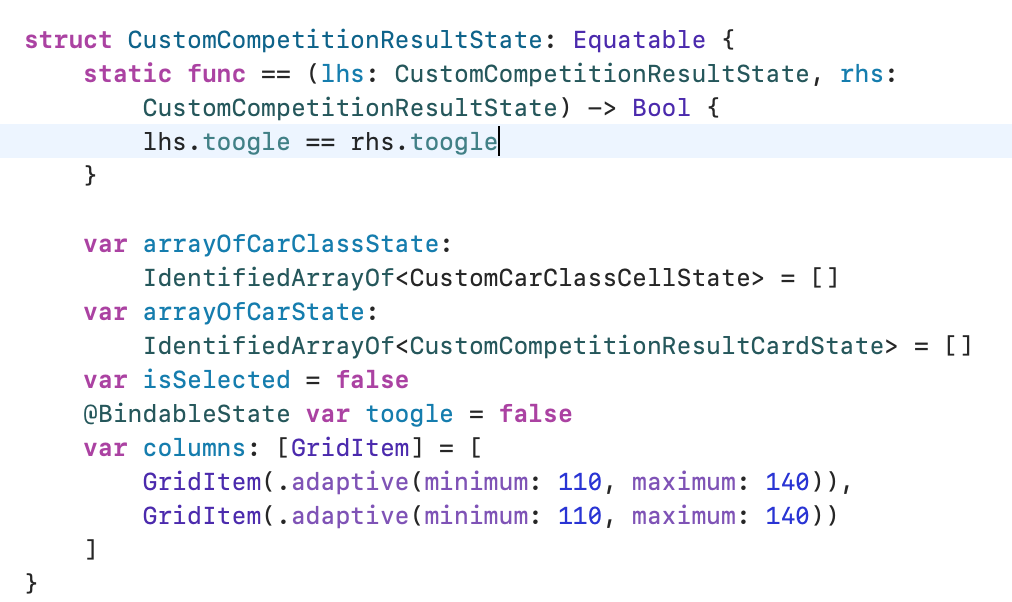Click the false value of isSelected
1012x602 pixels.
point(372,380)
